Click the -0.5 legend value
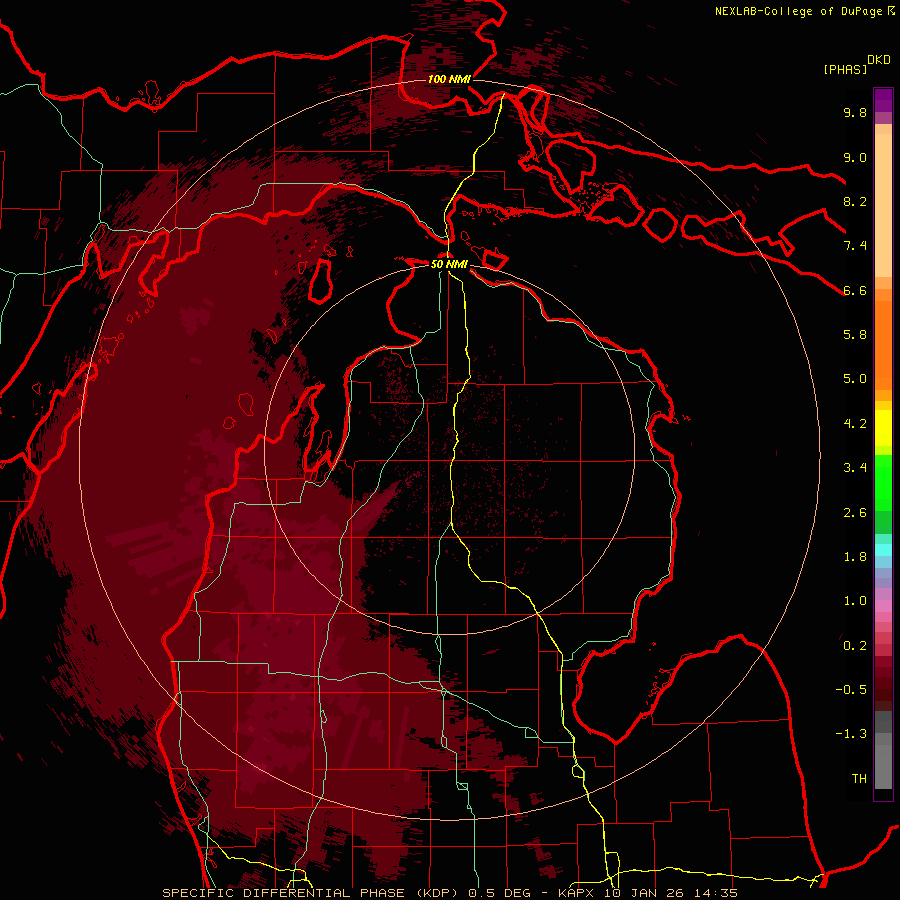Screen dimensions: 900x900 tap(851, 690)
